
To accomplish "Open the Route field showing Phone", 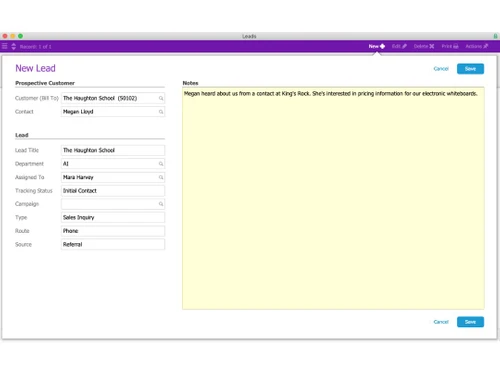I will click(x=113, y=231).
